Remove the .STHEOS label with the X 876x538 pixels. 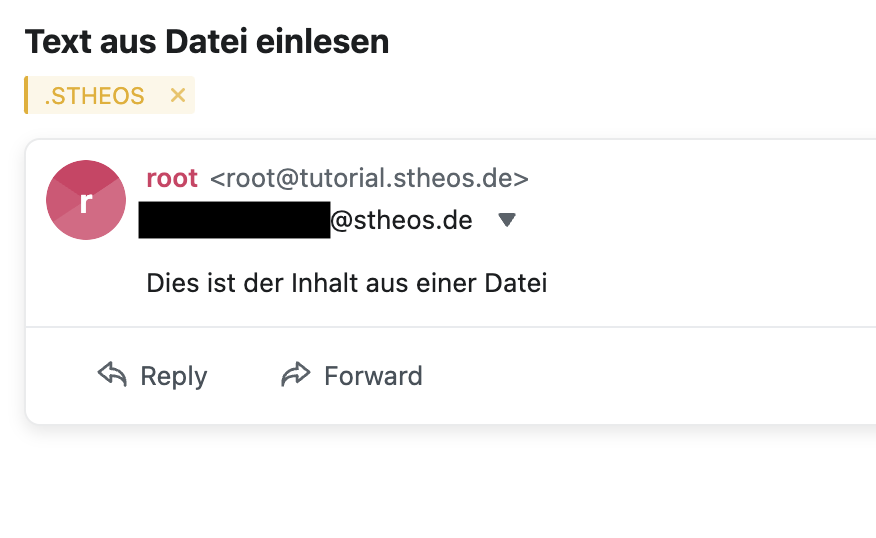pyautogui.click(x=178, y=95)
